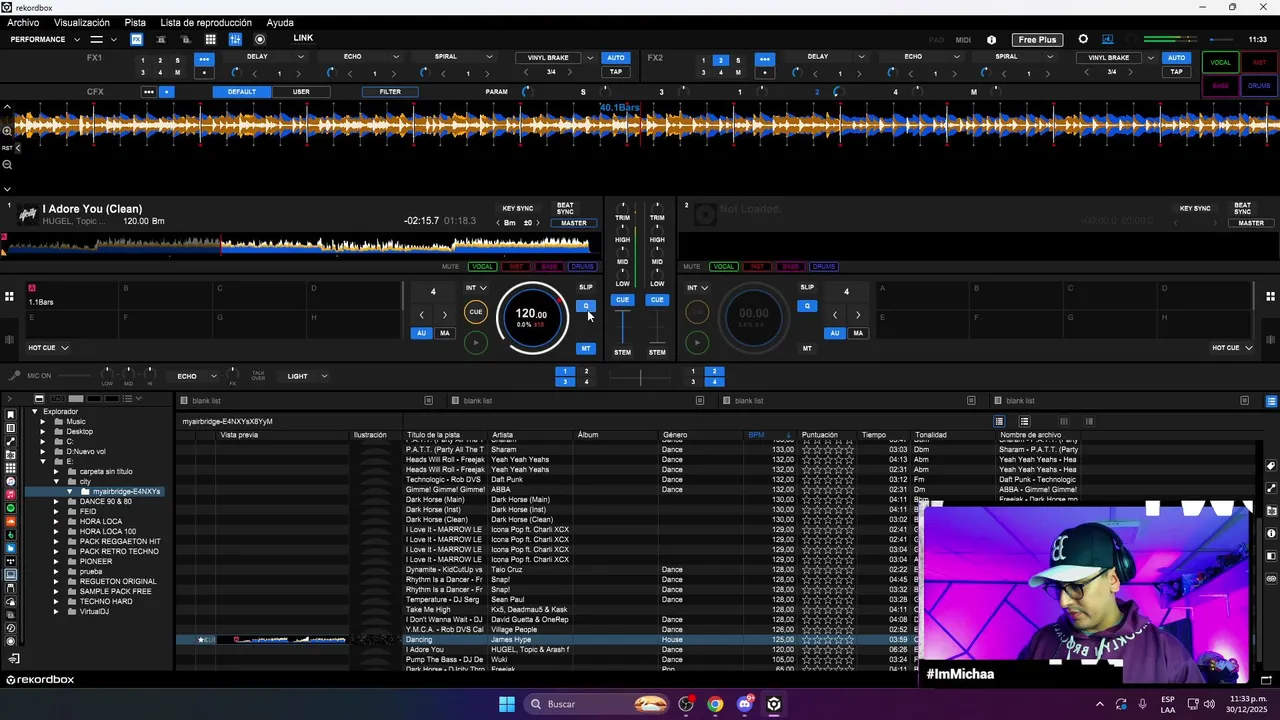Open the Visualización menu
1280x720 pixels.
82,22
